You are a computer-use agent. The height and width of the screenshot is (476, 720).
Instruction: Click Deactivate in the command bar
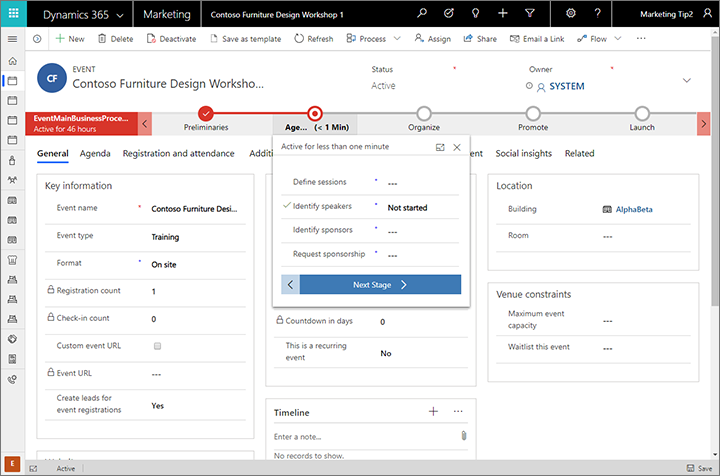click(x=171, y=38)
